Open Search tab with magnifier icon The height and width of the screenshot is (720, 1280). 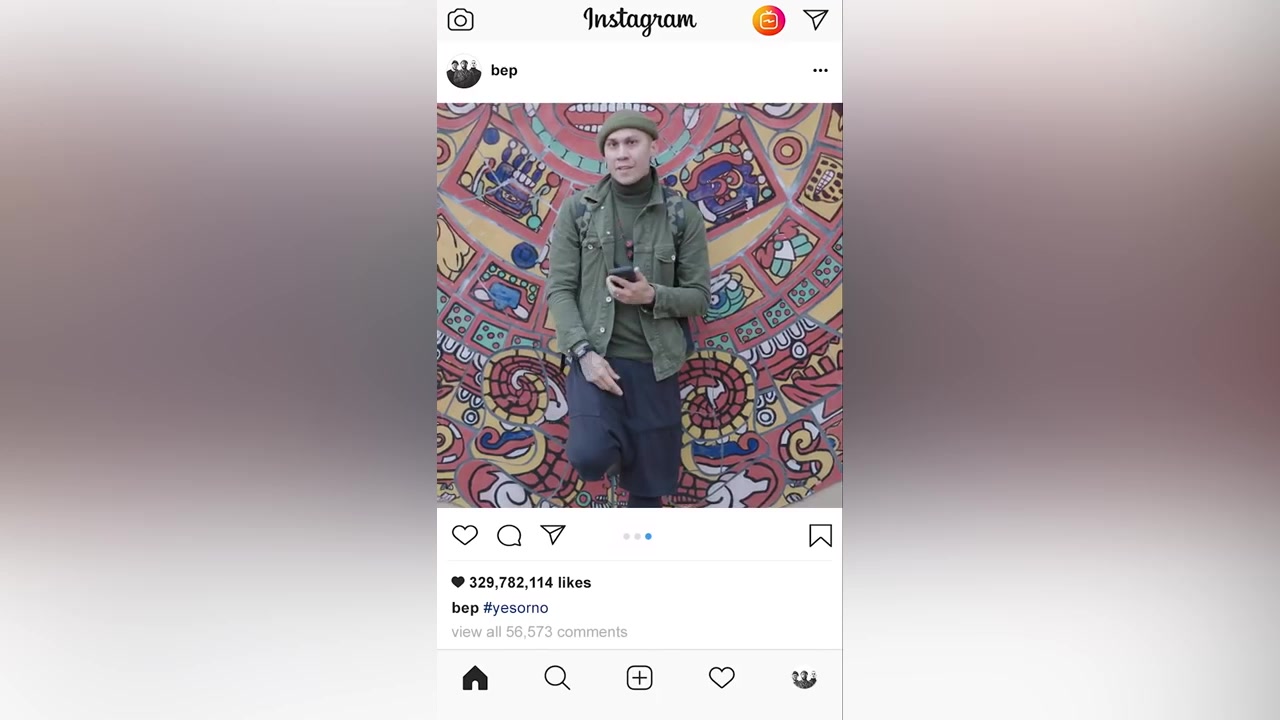tap(557, 678)
